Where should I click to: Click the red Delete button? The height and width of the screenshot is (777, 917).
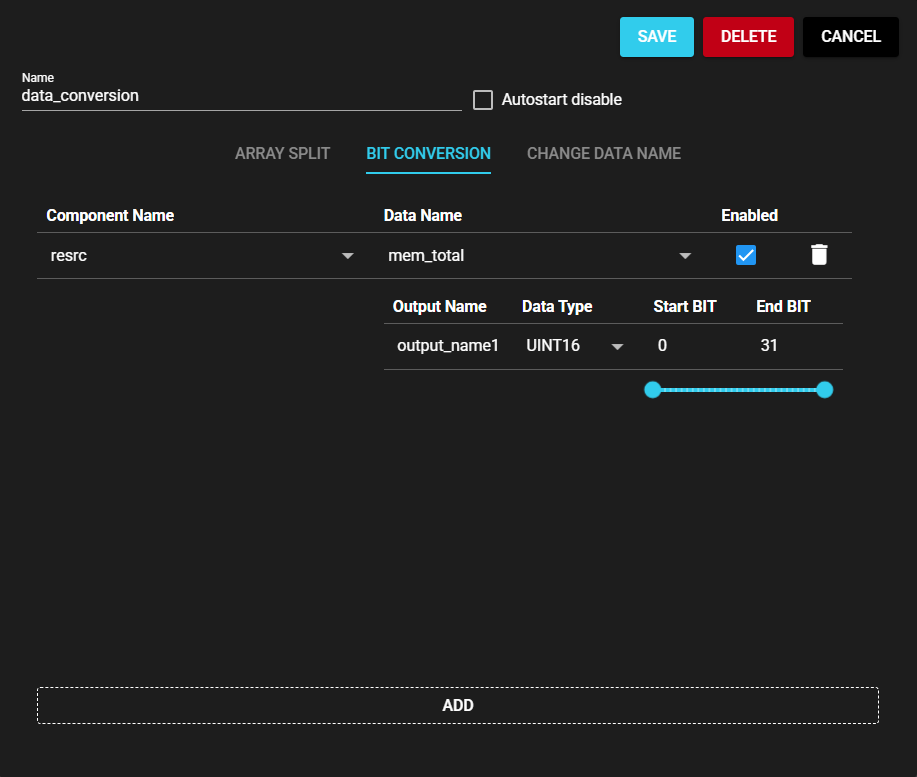pyautogui.click(x=748, y=37)
